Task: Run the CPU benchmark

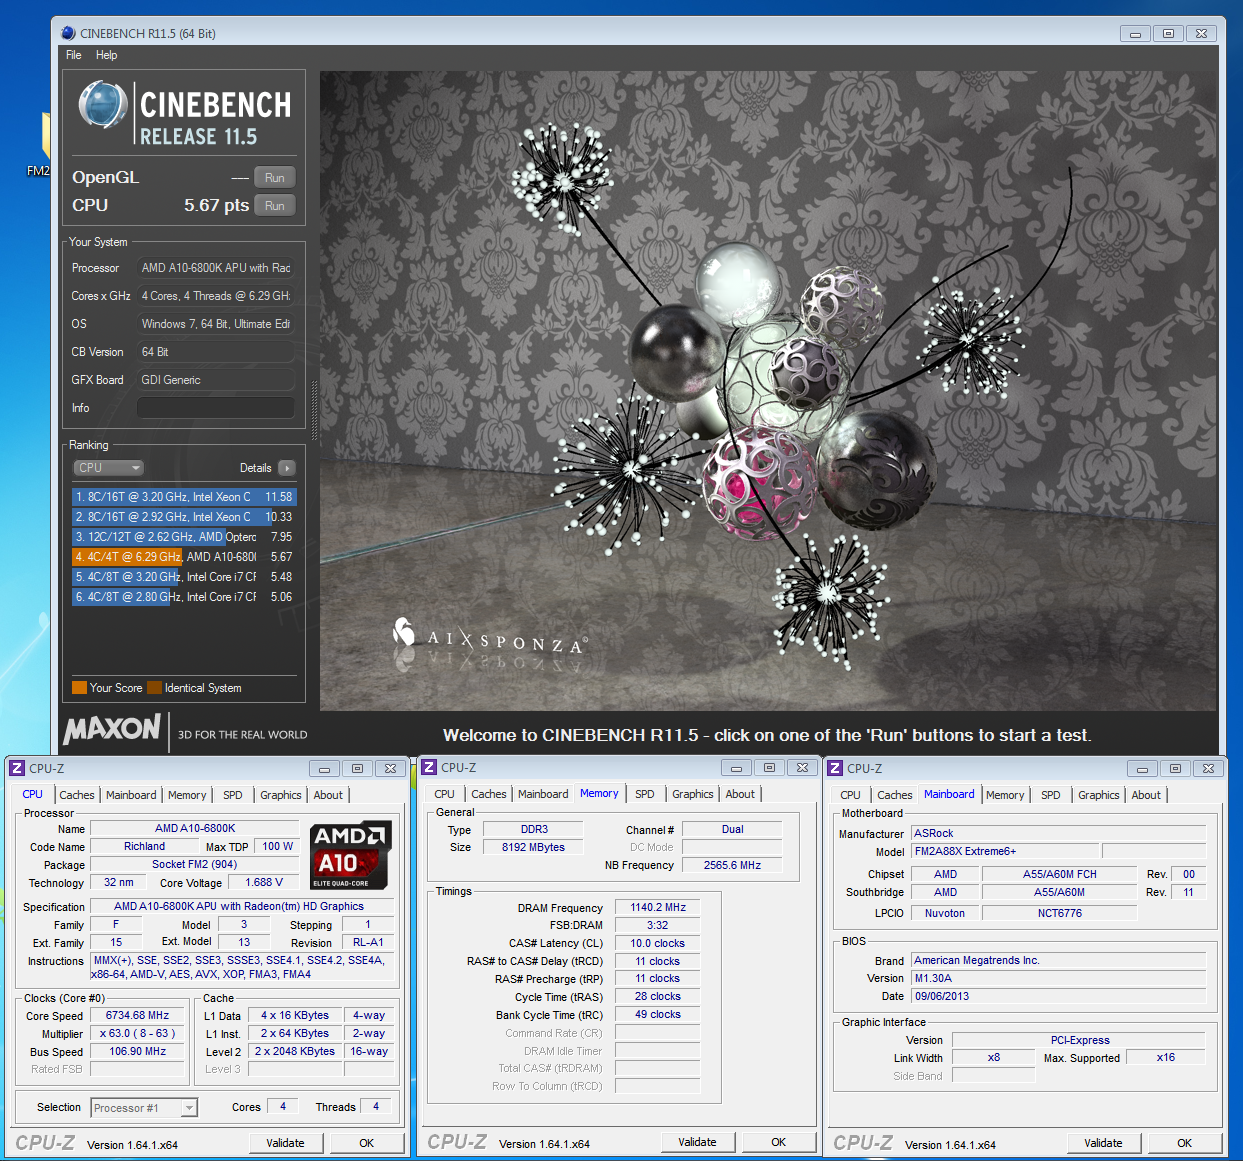Action: pos(274,205)
